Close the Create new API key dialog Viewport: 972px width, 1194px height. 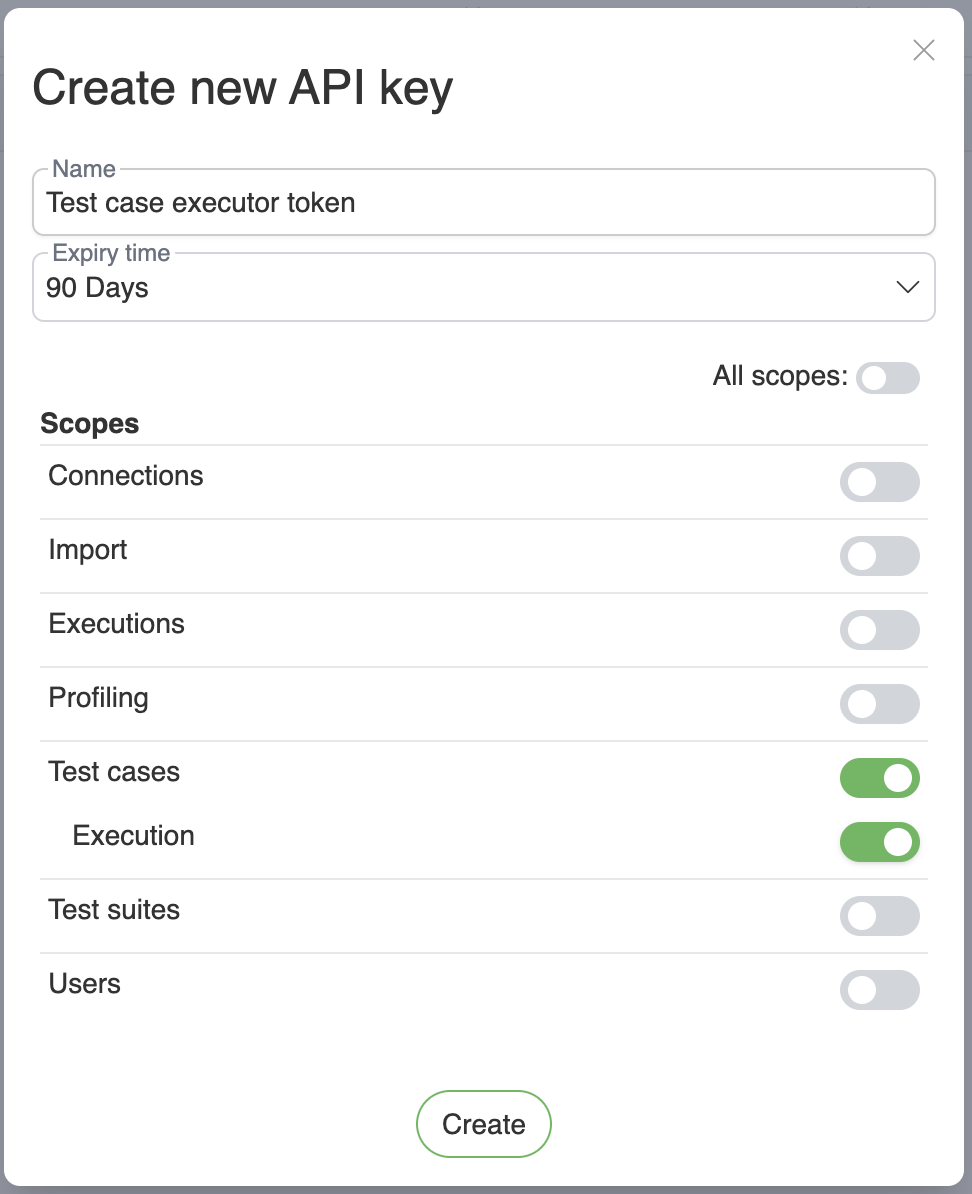click(x=924, y=50)
